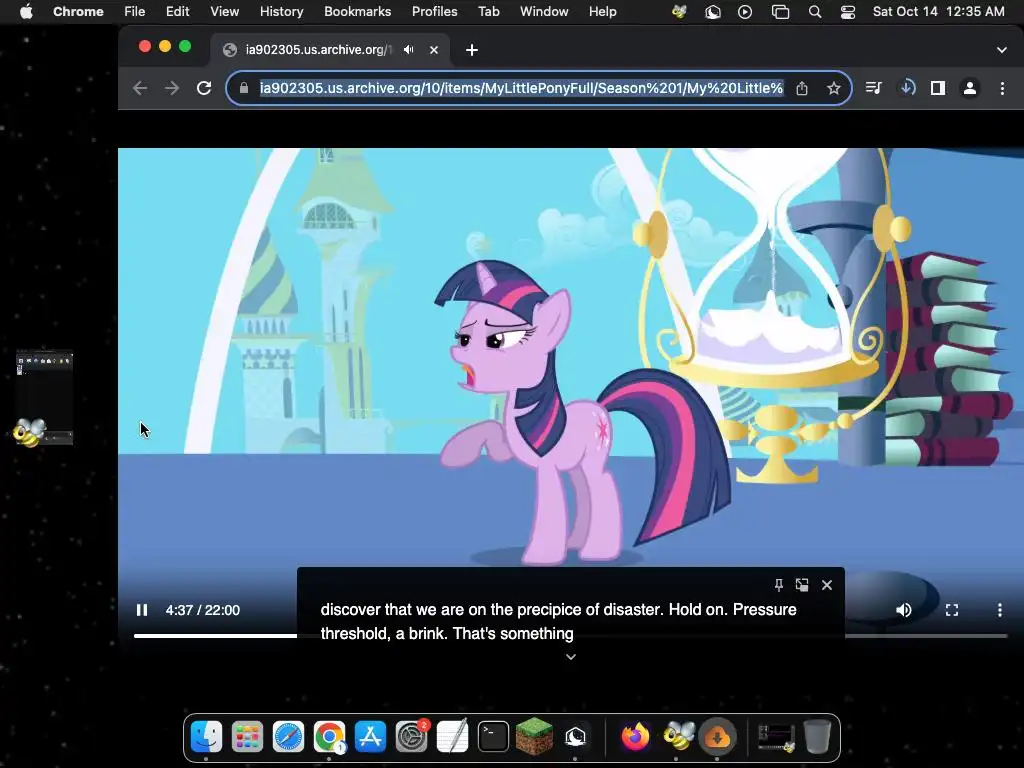Open Control Center in menu bar

pos(848,12)
